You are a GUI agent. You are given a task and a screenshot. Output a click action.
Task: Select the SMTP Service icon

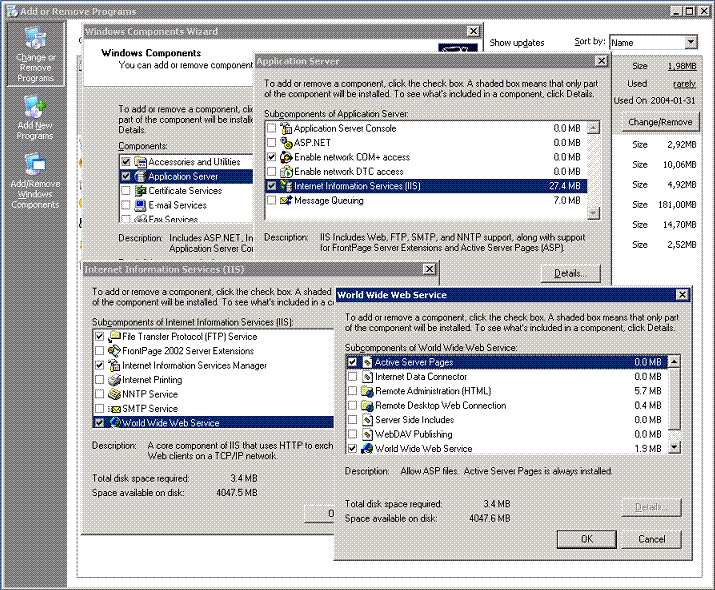click(114, 409)
